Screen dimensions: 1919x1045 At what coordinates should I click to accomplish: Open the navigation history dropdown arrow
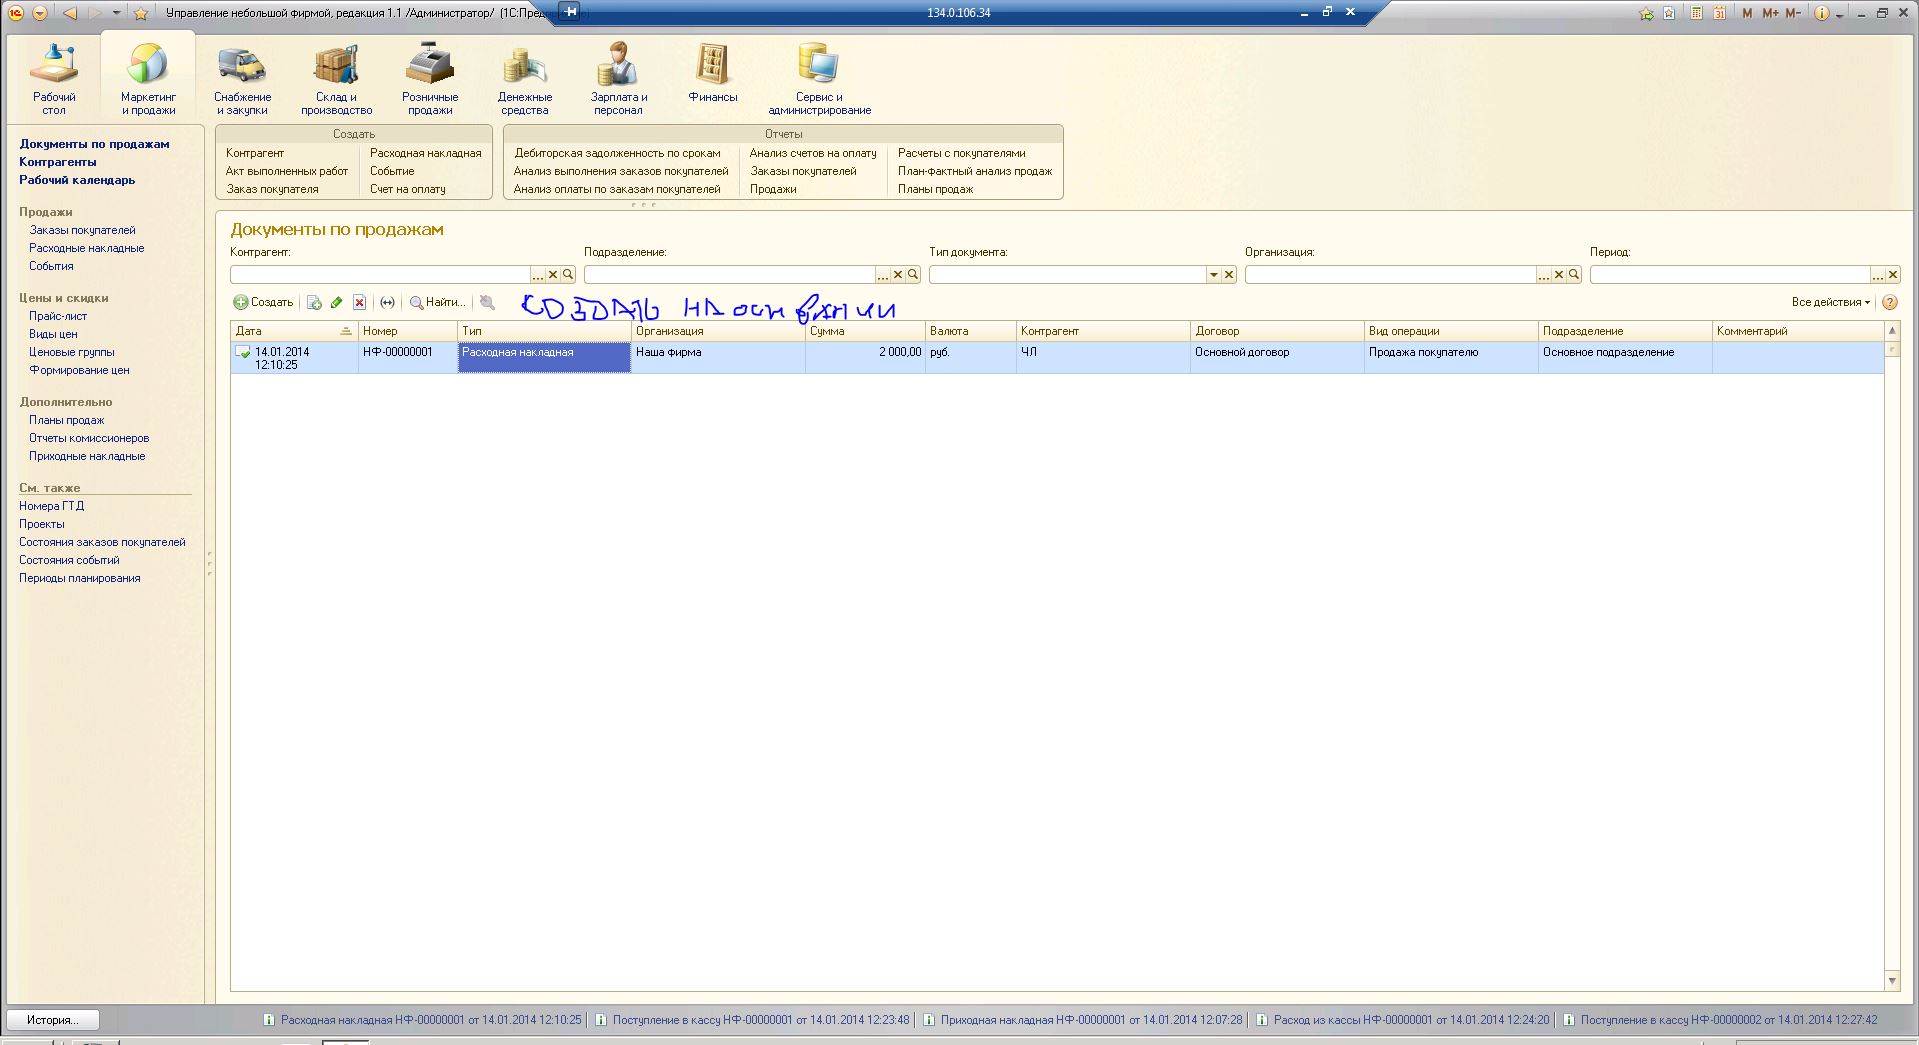click(x=116, y=13)
